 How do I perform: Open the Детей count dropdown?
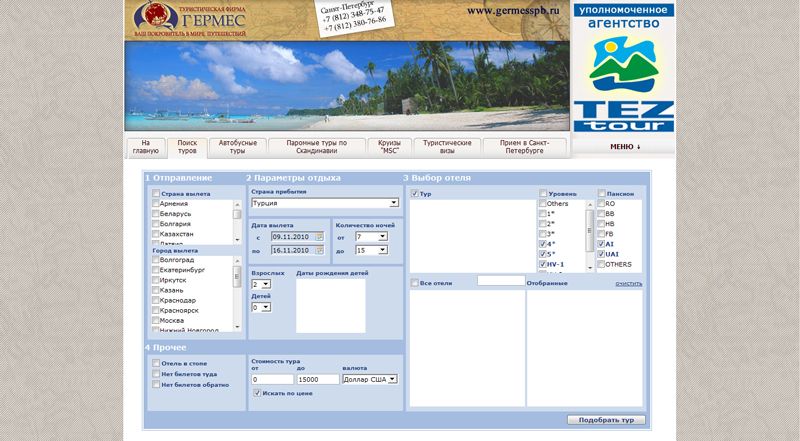[x=261, y=307]
